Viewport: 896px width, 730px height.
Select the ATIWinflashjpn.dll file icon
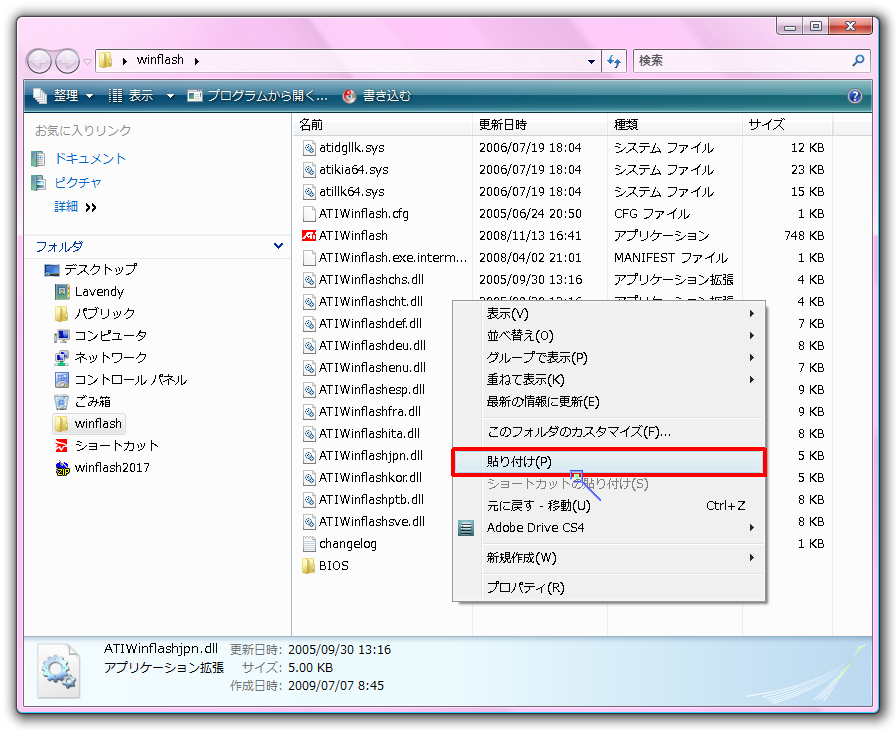click(x=309, y=456)
